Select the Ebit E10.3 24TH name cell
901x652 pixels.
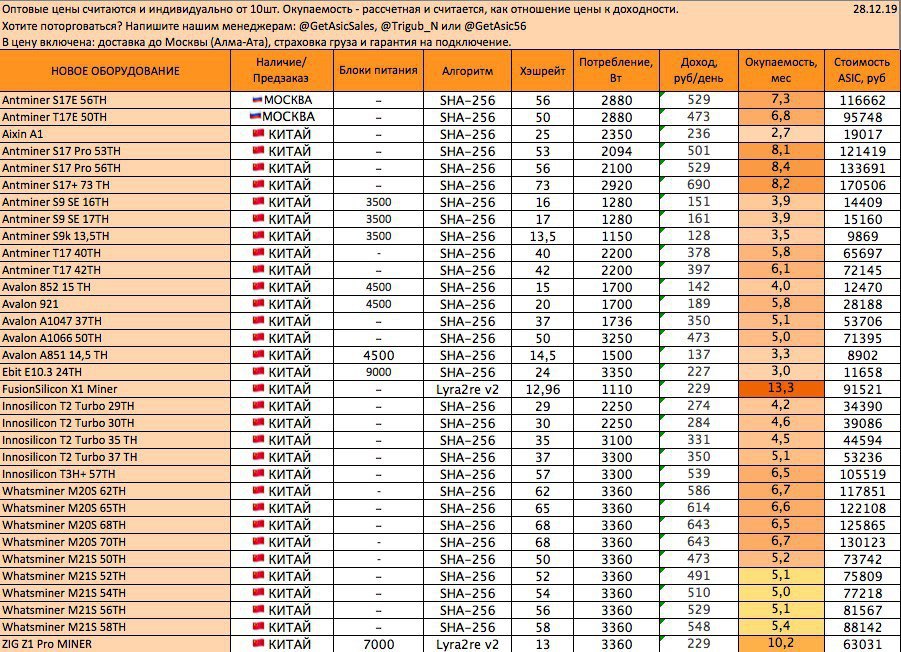pos(115,372)
